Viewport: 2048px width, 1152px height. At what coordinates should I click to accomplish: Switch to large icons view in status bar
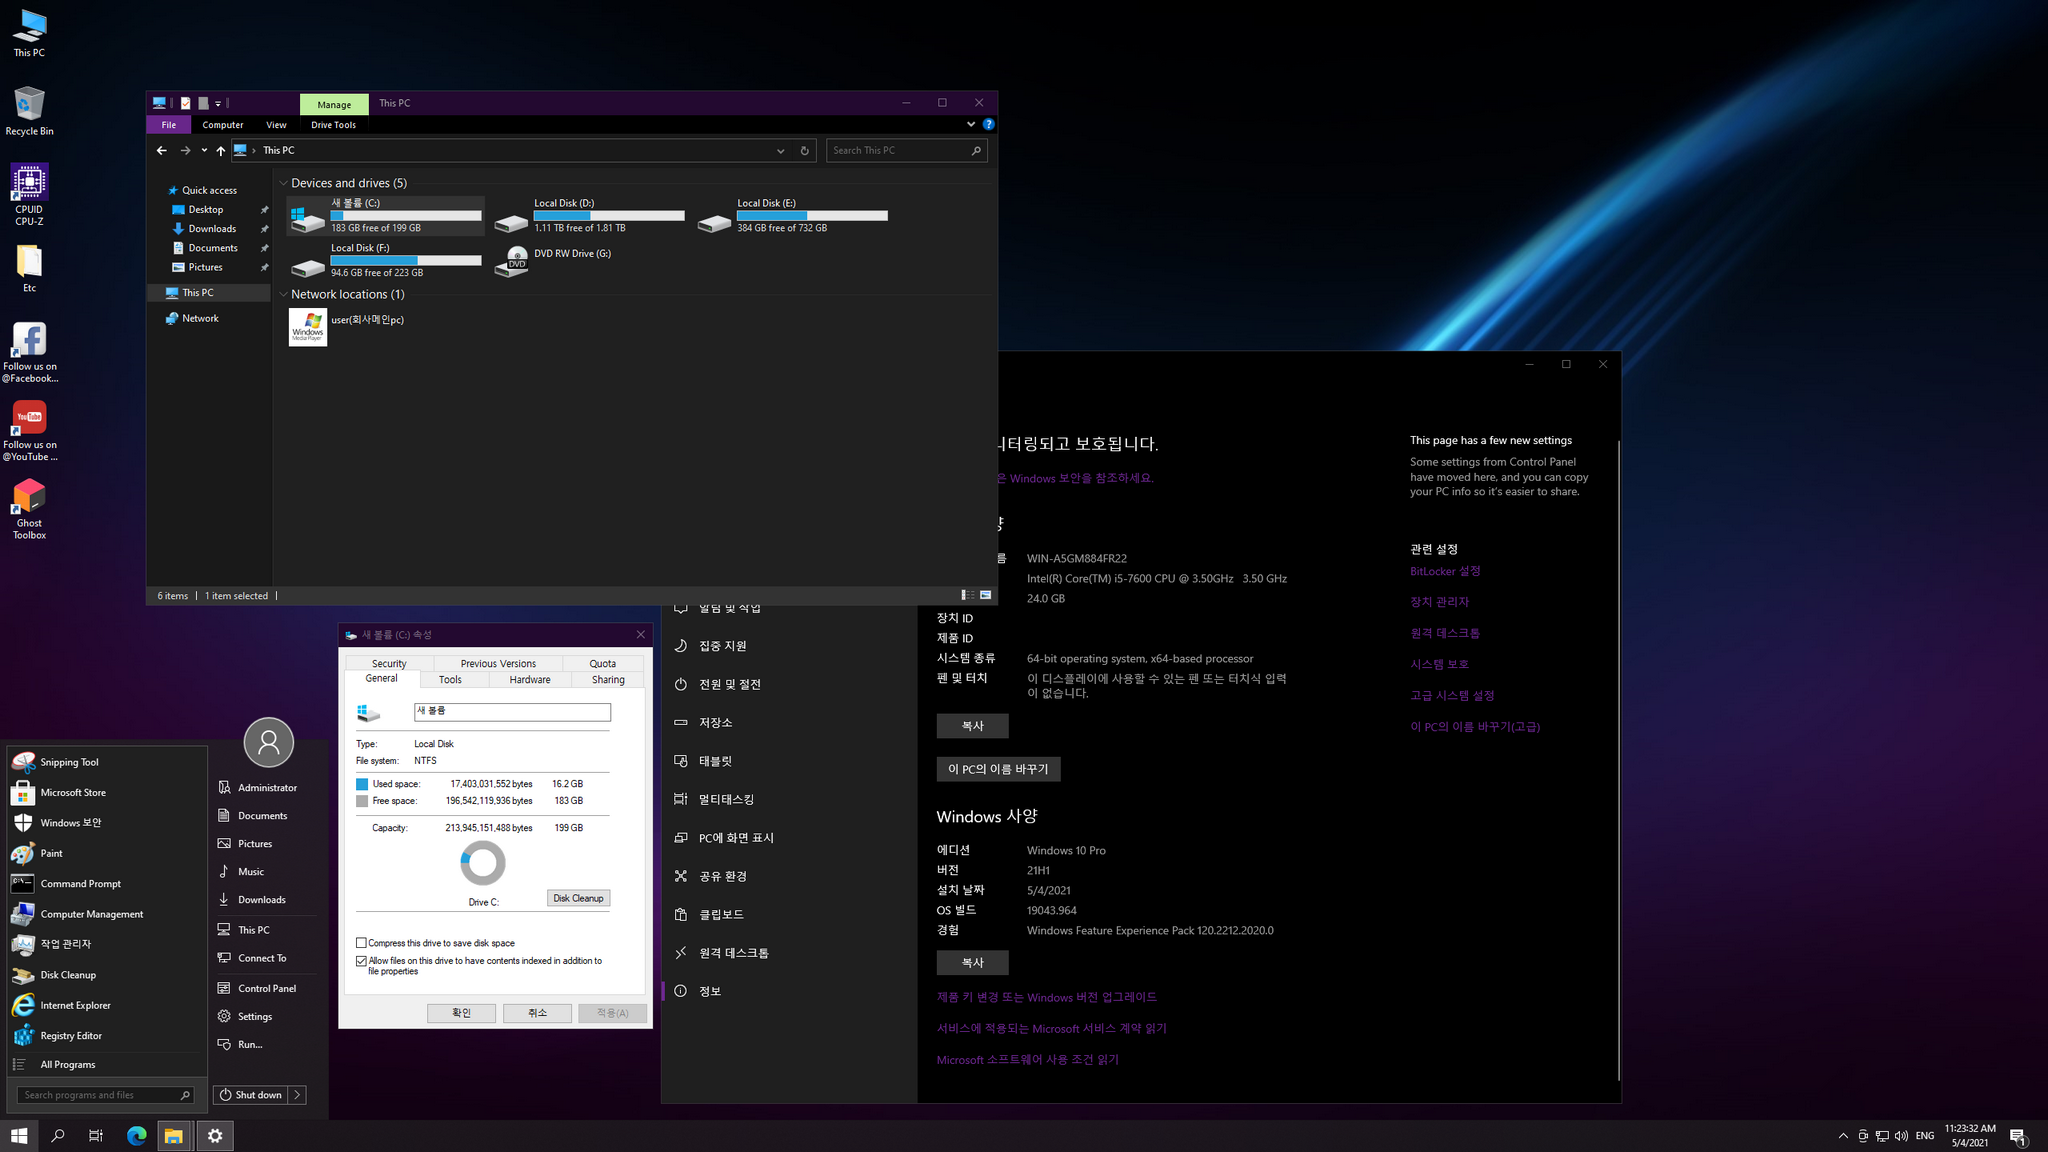tap(985, 595)
